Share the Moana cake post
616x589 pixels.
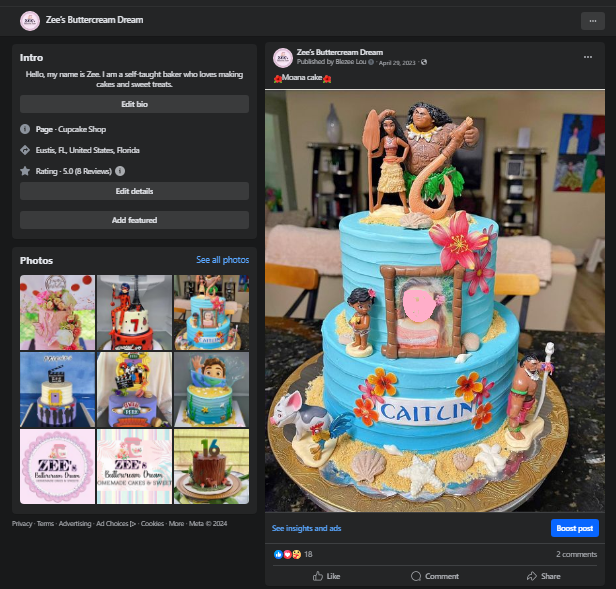[x=543, y=576]
